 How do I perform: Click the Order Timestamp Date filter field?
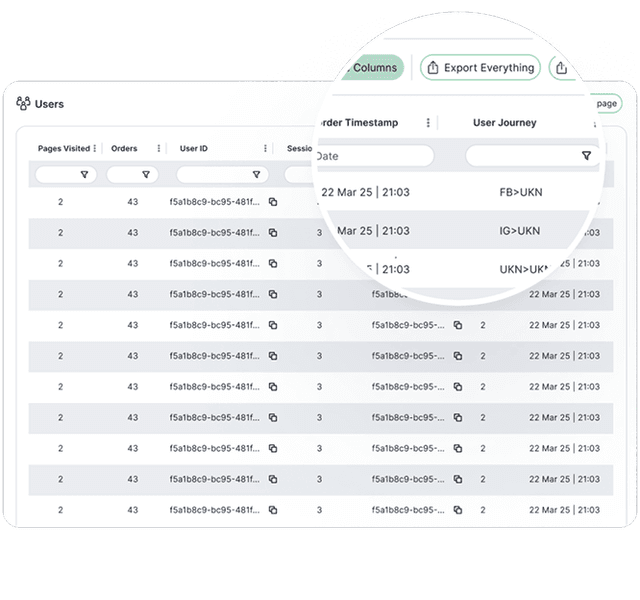[x=372, y=156]
